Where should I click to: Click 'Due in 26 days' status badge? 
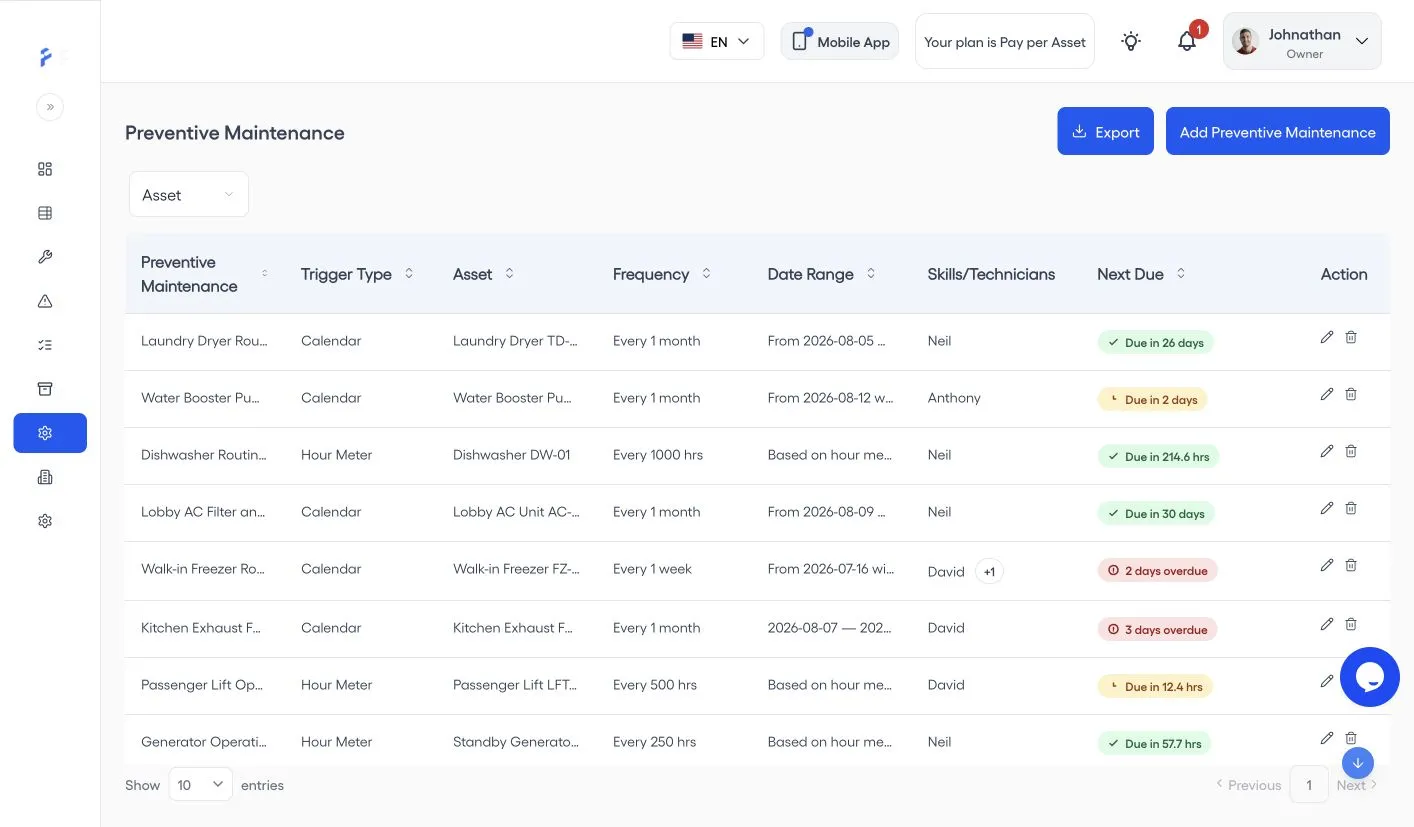(1155, 343)
